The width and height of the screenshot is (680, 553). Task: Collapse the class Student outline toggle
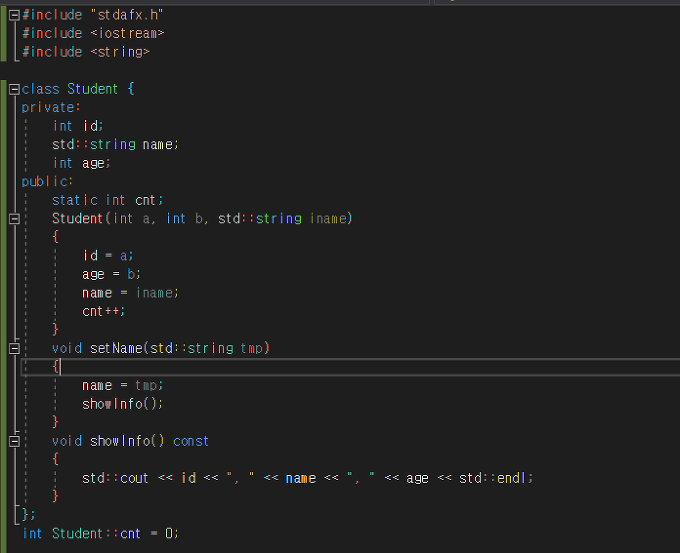click(x=14, y=89)
